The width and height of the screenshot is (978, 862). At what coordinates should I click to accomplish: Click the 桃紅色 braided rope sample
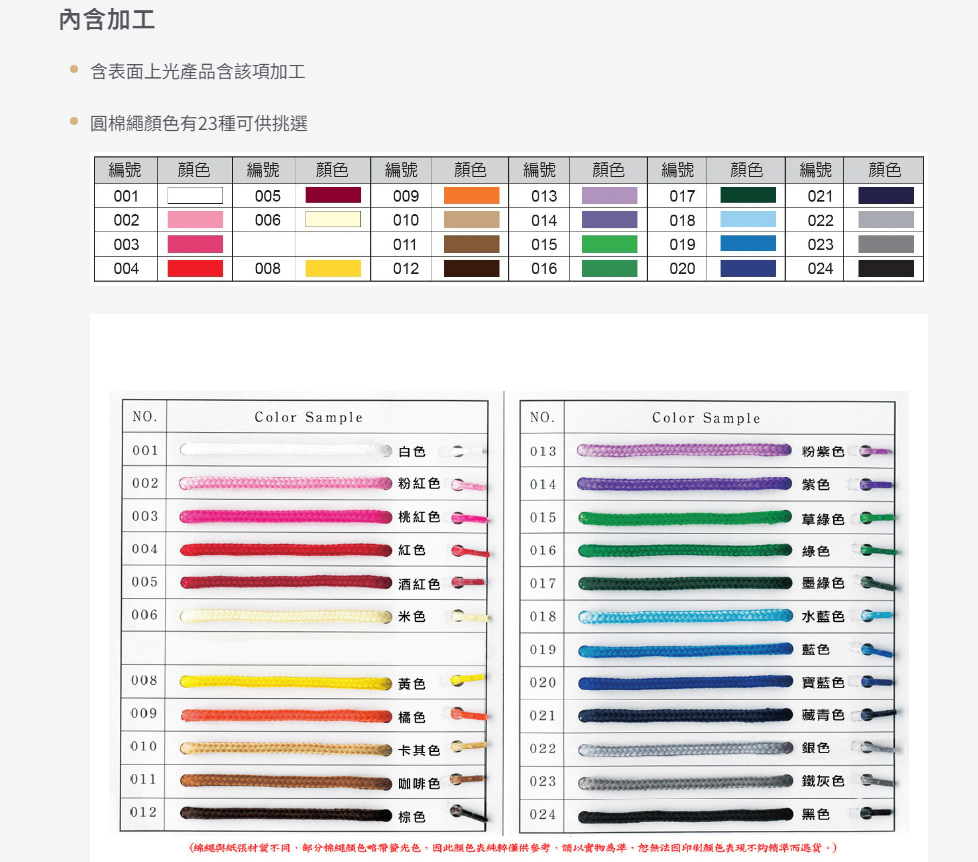(x=285, y=517)
